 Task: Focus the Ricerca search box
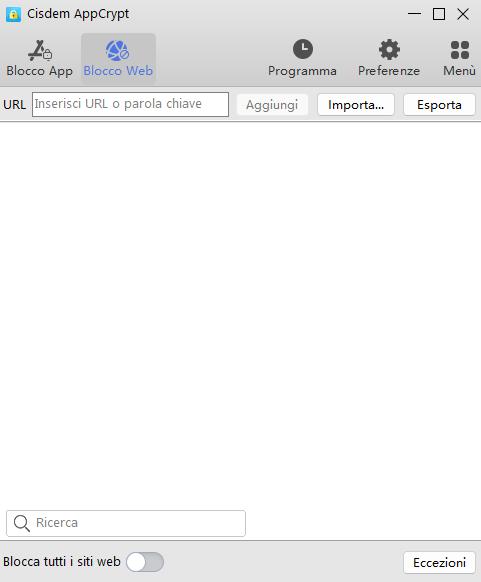pyautogui.click(x=126, y=523)
